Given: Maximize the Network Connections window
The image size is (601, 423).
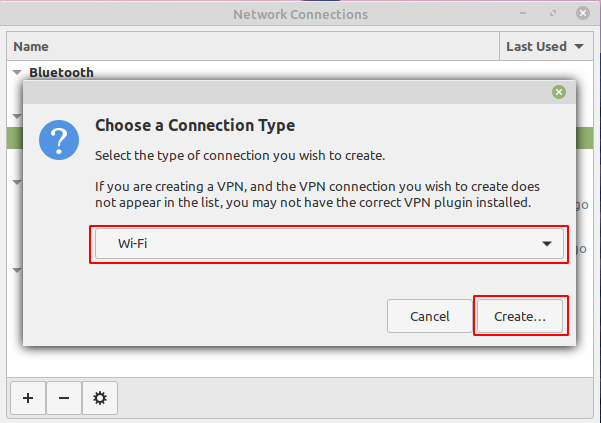Looking at the screenshot, I should [x=552, y=15].
